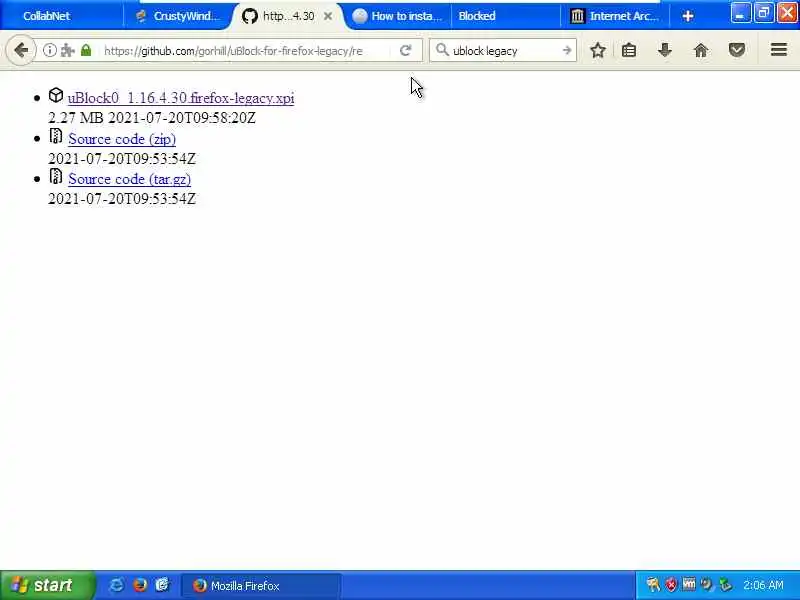Download Source code (zip) link
Image resolution: width=800 pixels, height=600 pixels.
click(122, 139)
